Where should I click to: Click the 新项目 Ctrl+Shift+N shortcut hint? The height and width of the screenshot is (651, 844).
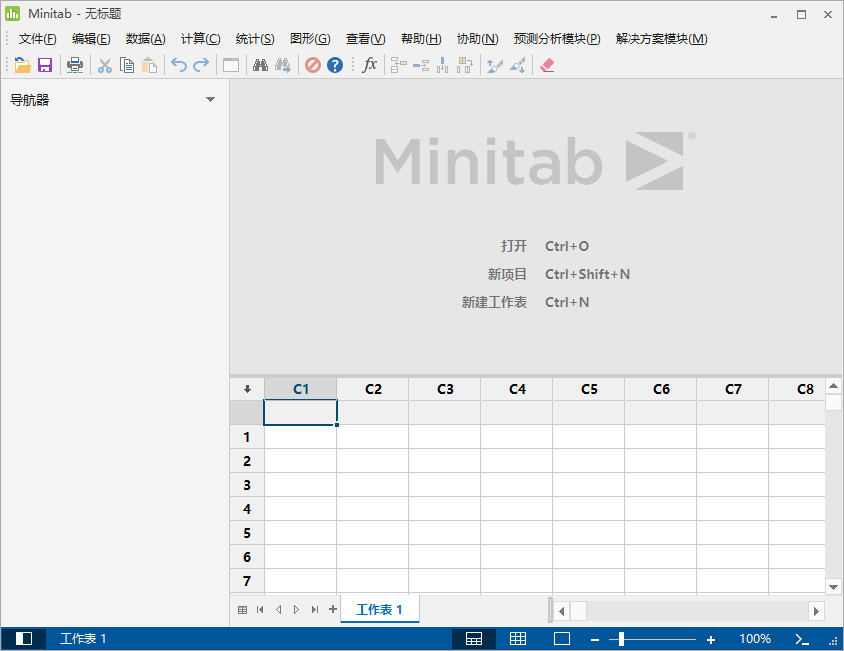point(559,274)
